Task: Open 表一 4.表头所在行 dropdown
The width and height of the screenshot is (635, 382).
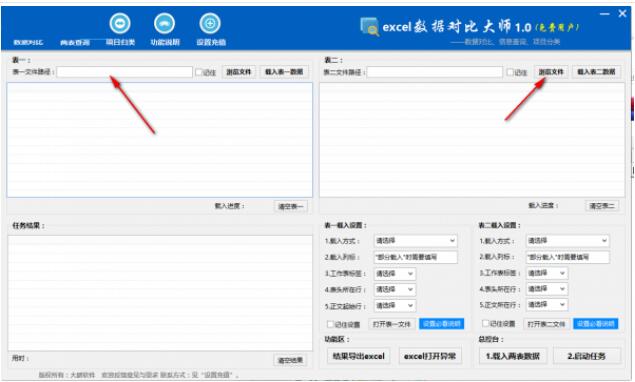Action: click(394, 289)
